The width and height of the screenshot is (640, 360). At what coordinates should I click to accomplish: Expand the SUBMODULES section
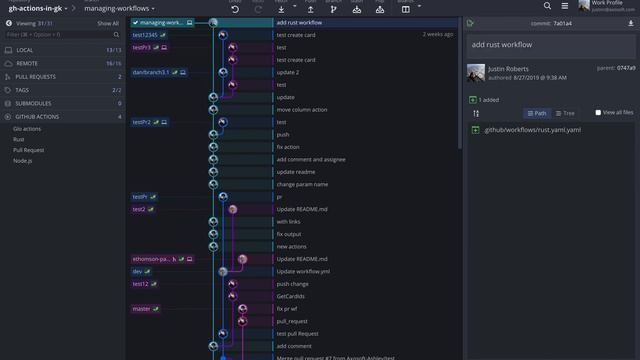(63, 103)
